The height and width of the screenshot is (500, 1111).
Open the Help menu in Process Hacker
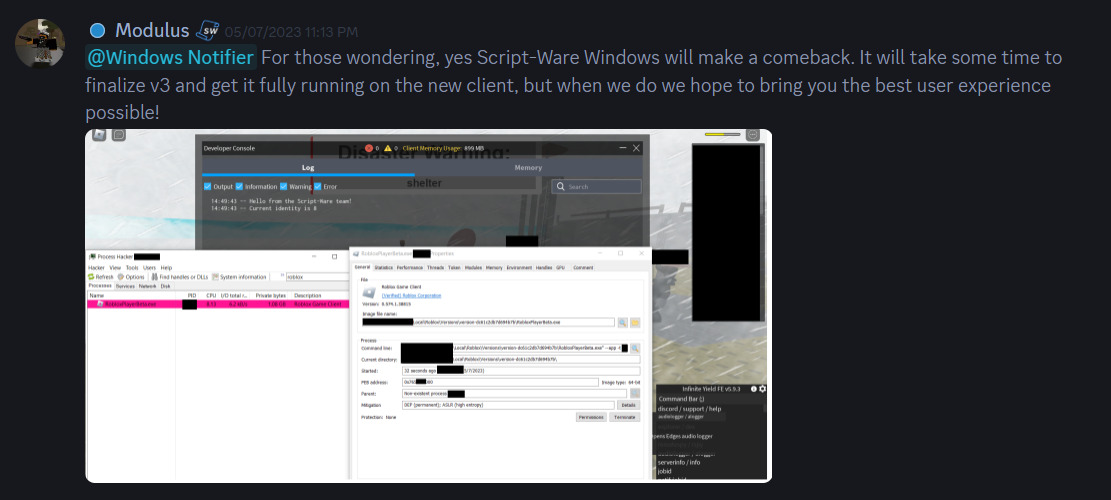click(167, 268)
